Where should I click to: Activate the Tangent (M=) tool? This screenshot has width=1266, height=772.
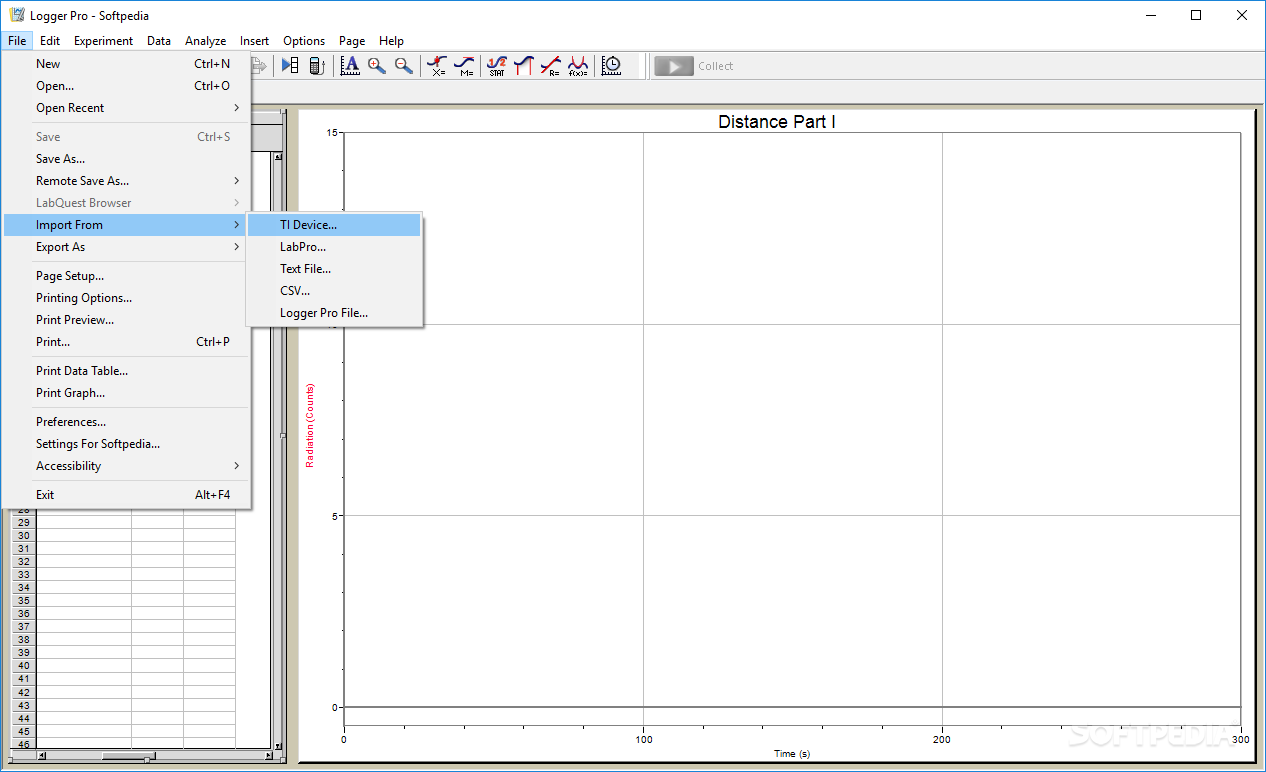click(x=464, y=66)
